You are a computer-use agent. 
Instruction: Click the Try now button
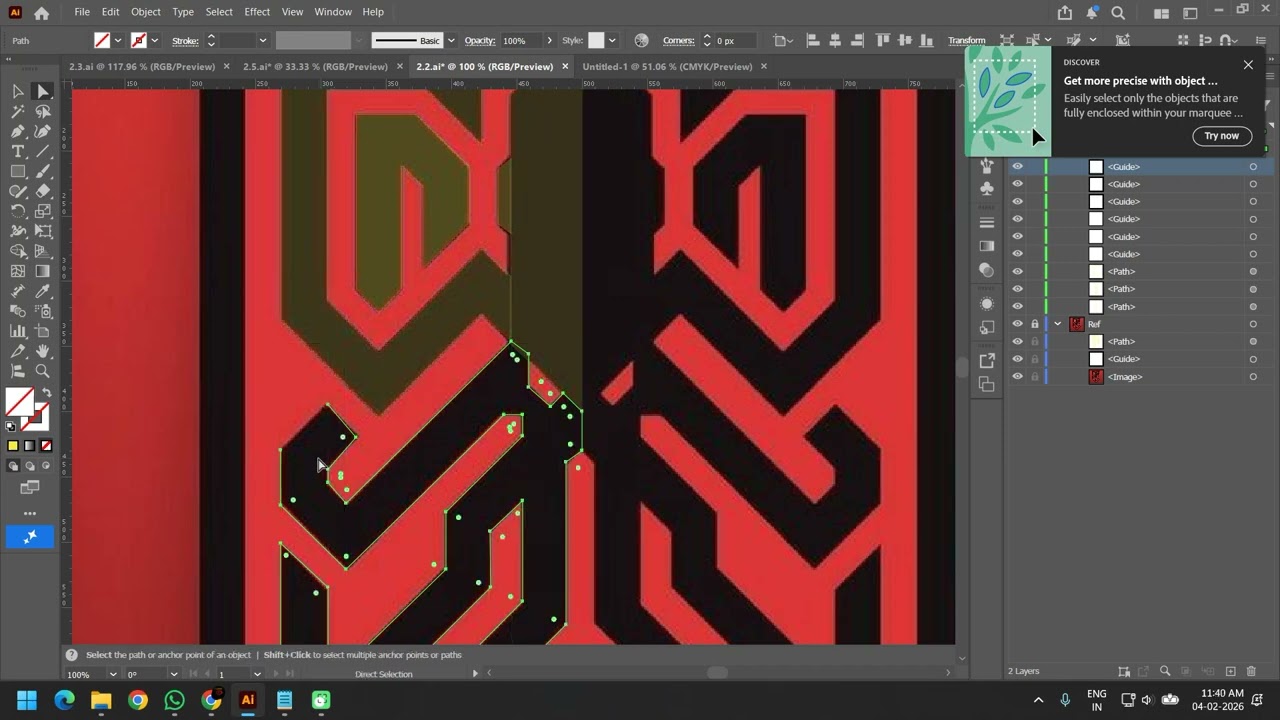click(1221, 136)
